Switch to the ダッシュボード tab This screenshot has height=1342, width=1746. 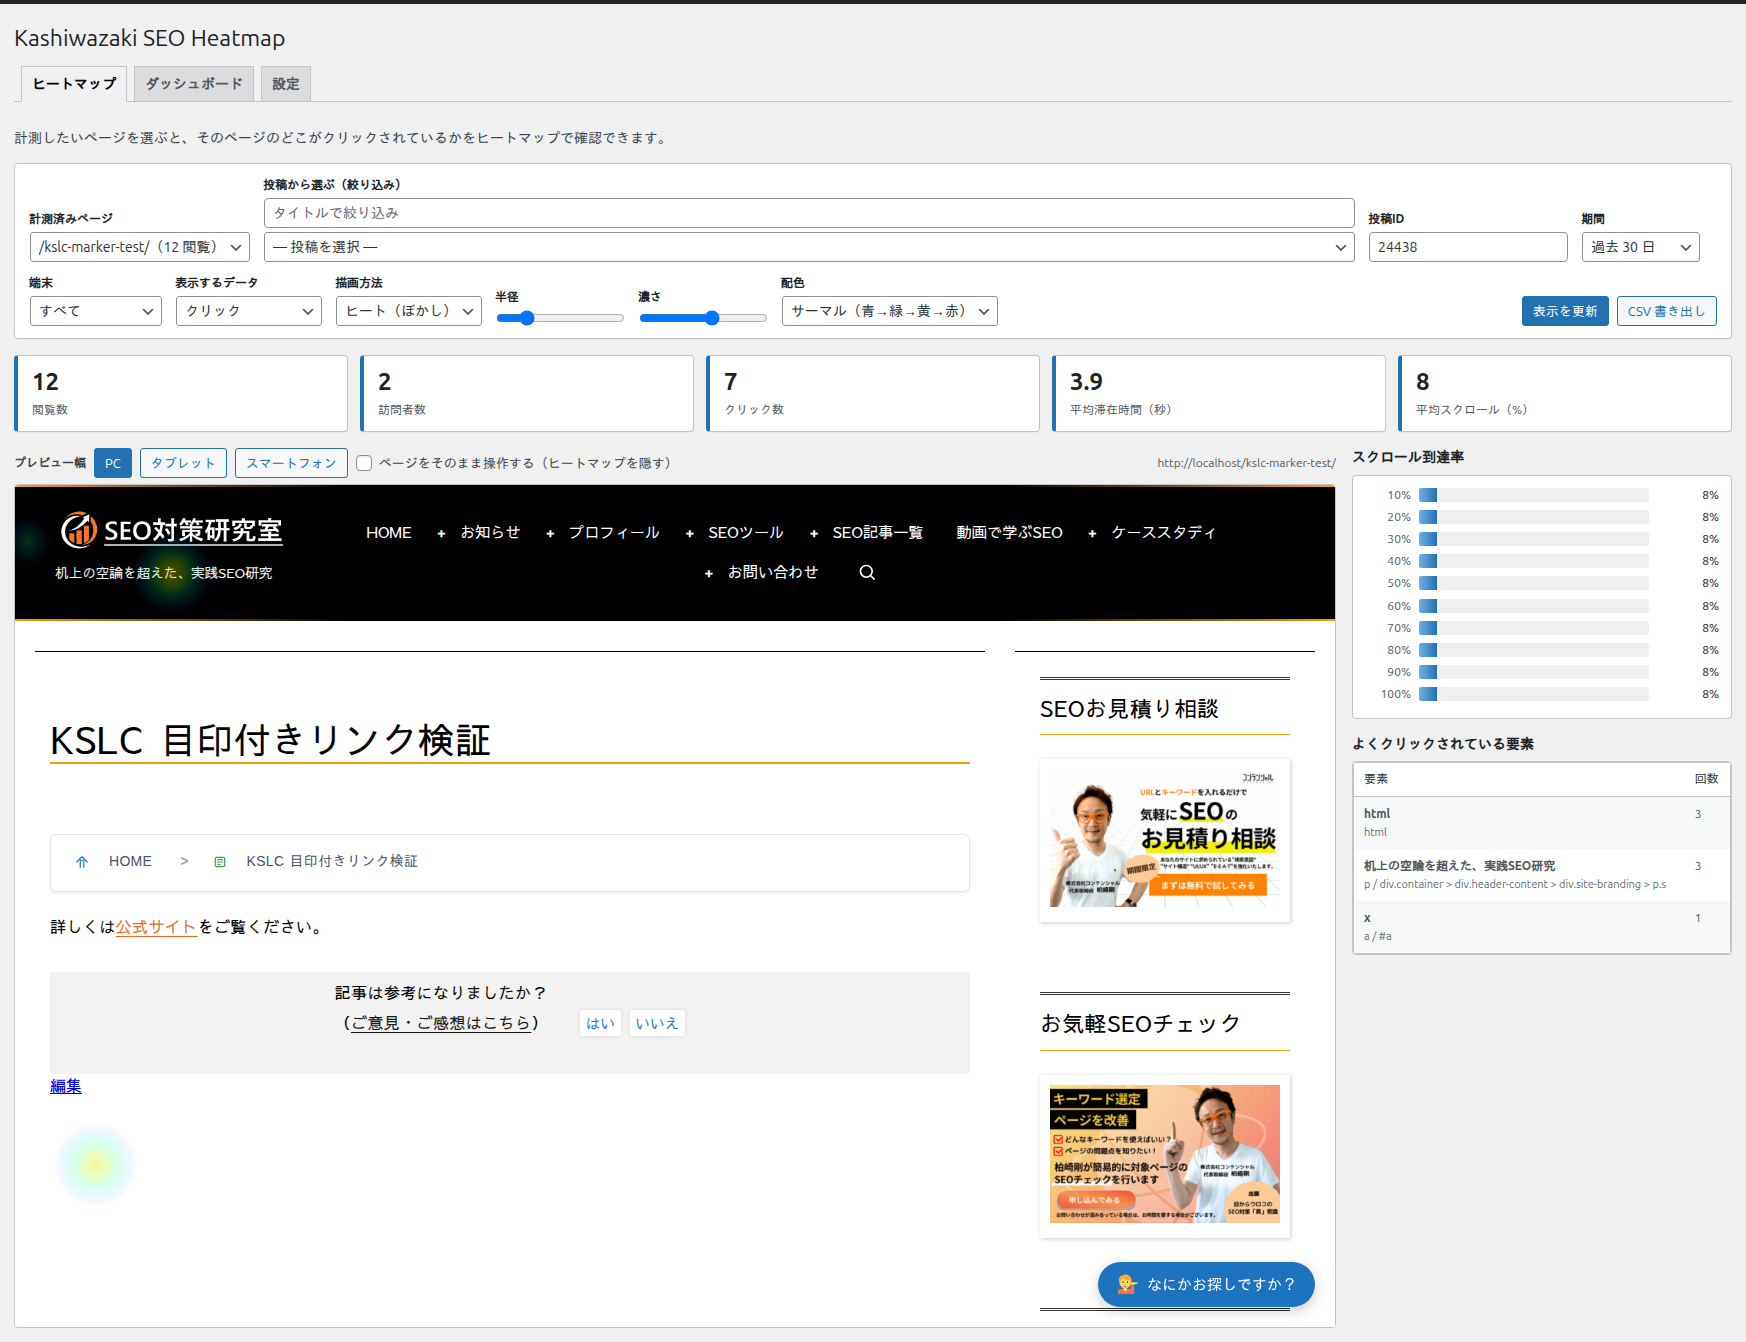[194, 84]
